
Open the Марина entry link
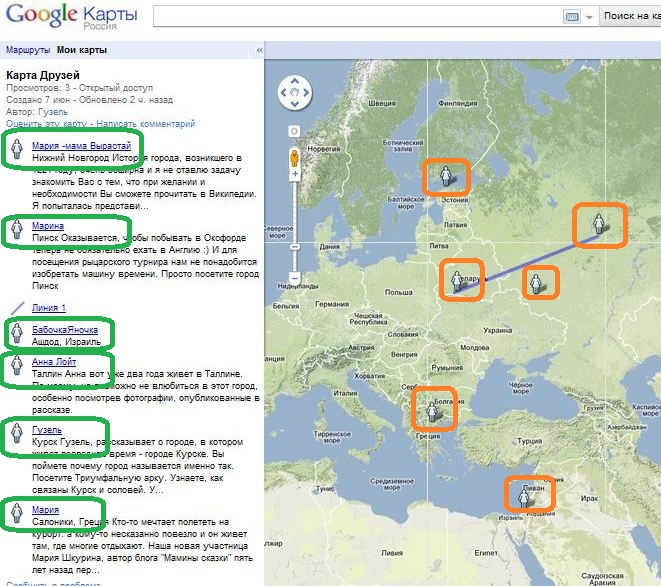pos(48,226)
